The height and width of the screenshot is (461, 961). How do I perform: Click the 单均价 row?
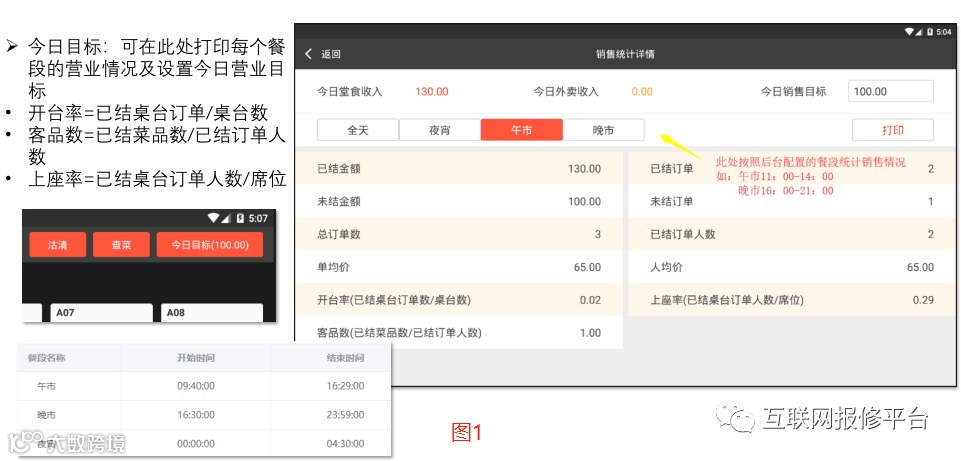click(459, 267)
